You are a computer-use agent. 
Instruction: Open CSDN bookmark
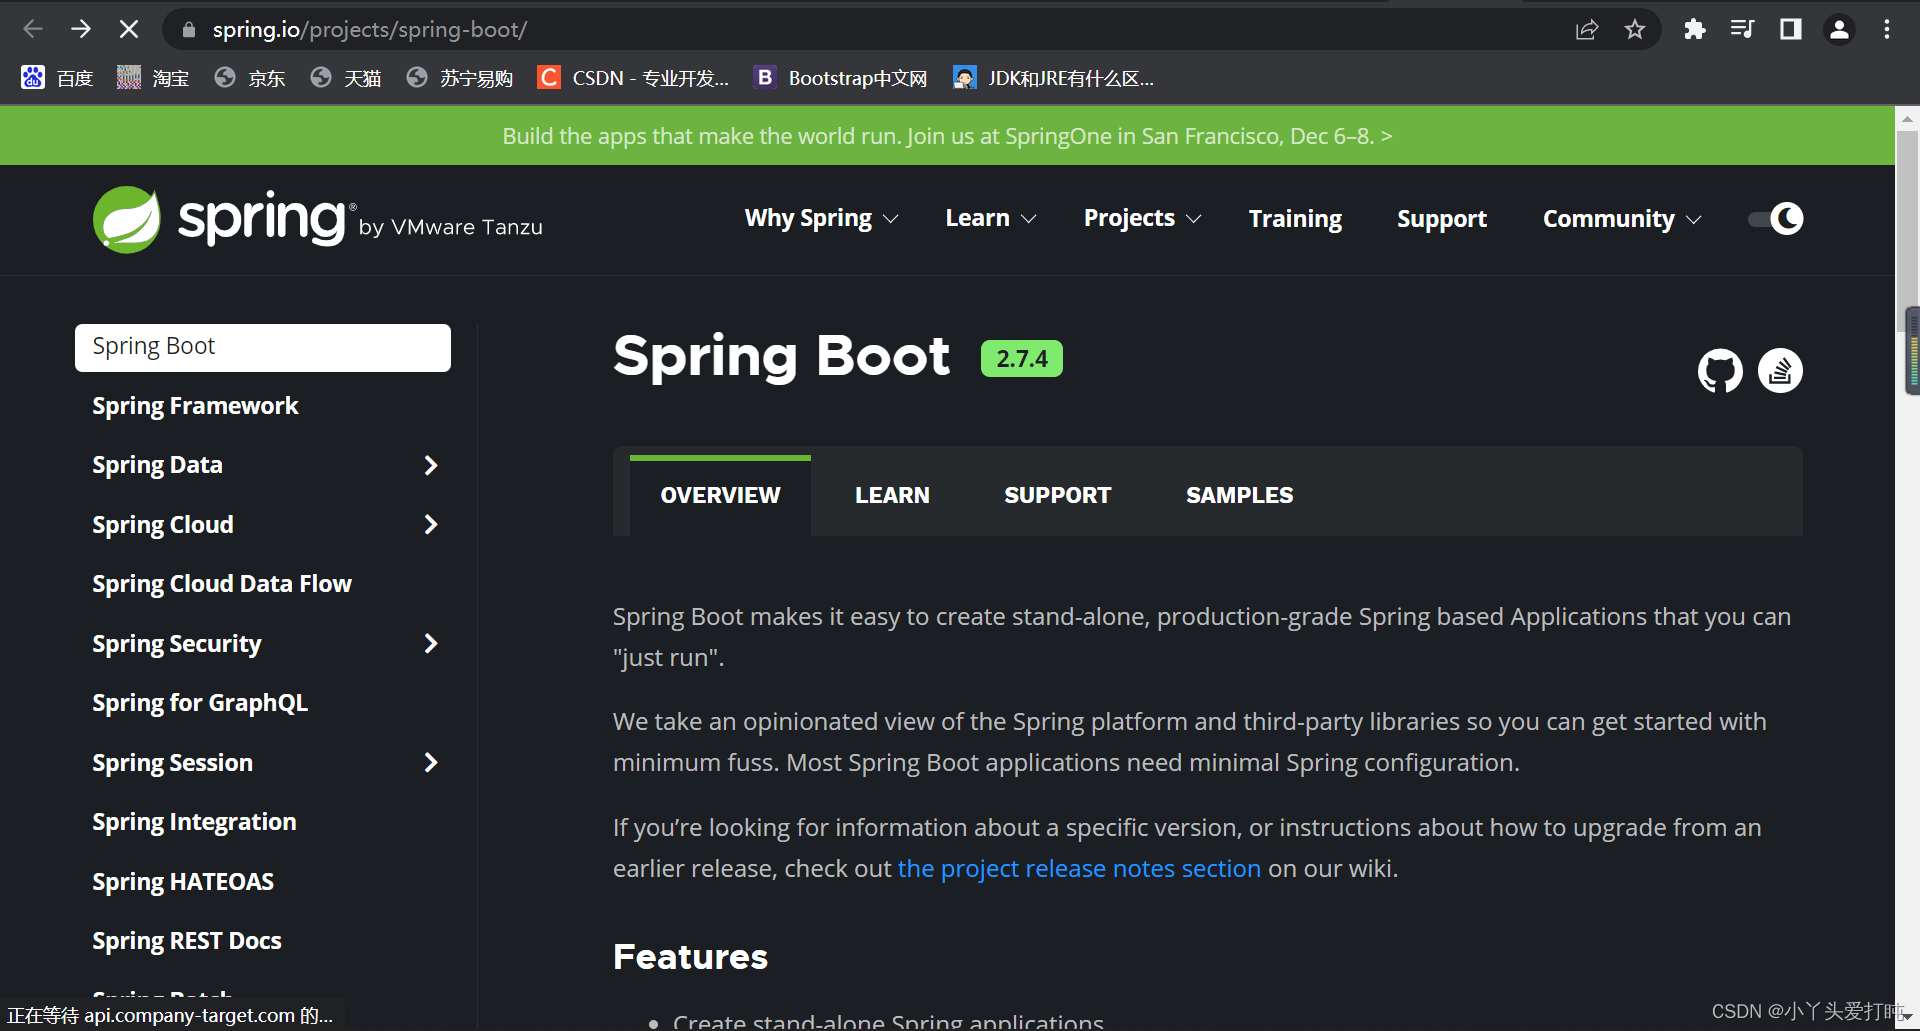pyautogui.click(x=634, y=78)
